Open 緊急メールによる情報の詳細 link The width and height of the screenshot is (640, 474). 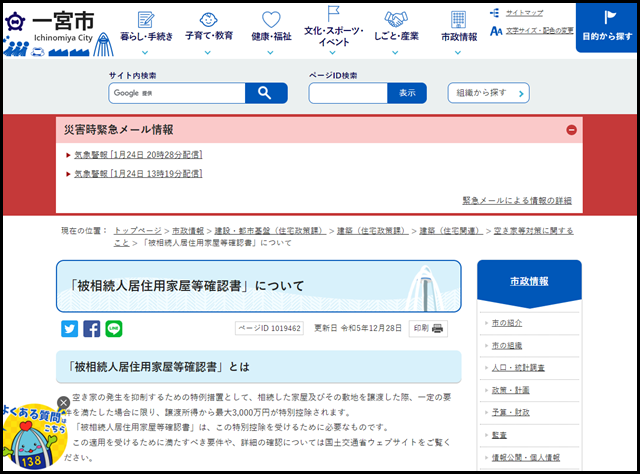tap(517, 200)
